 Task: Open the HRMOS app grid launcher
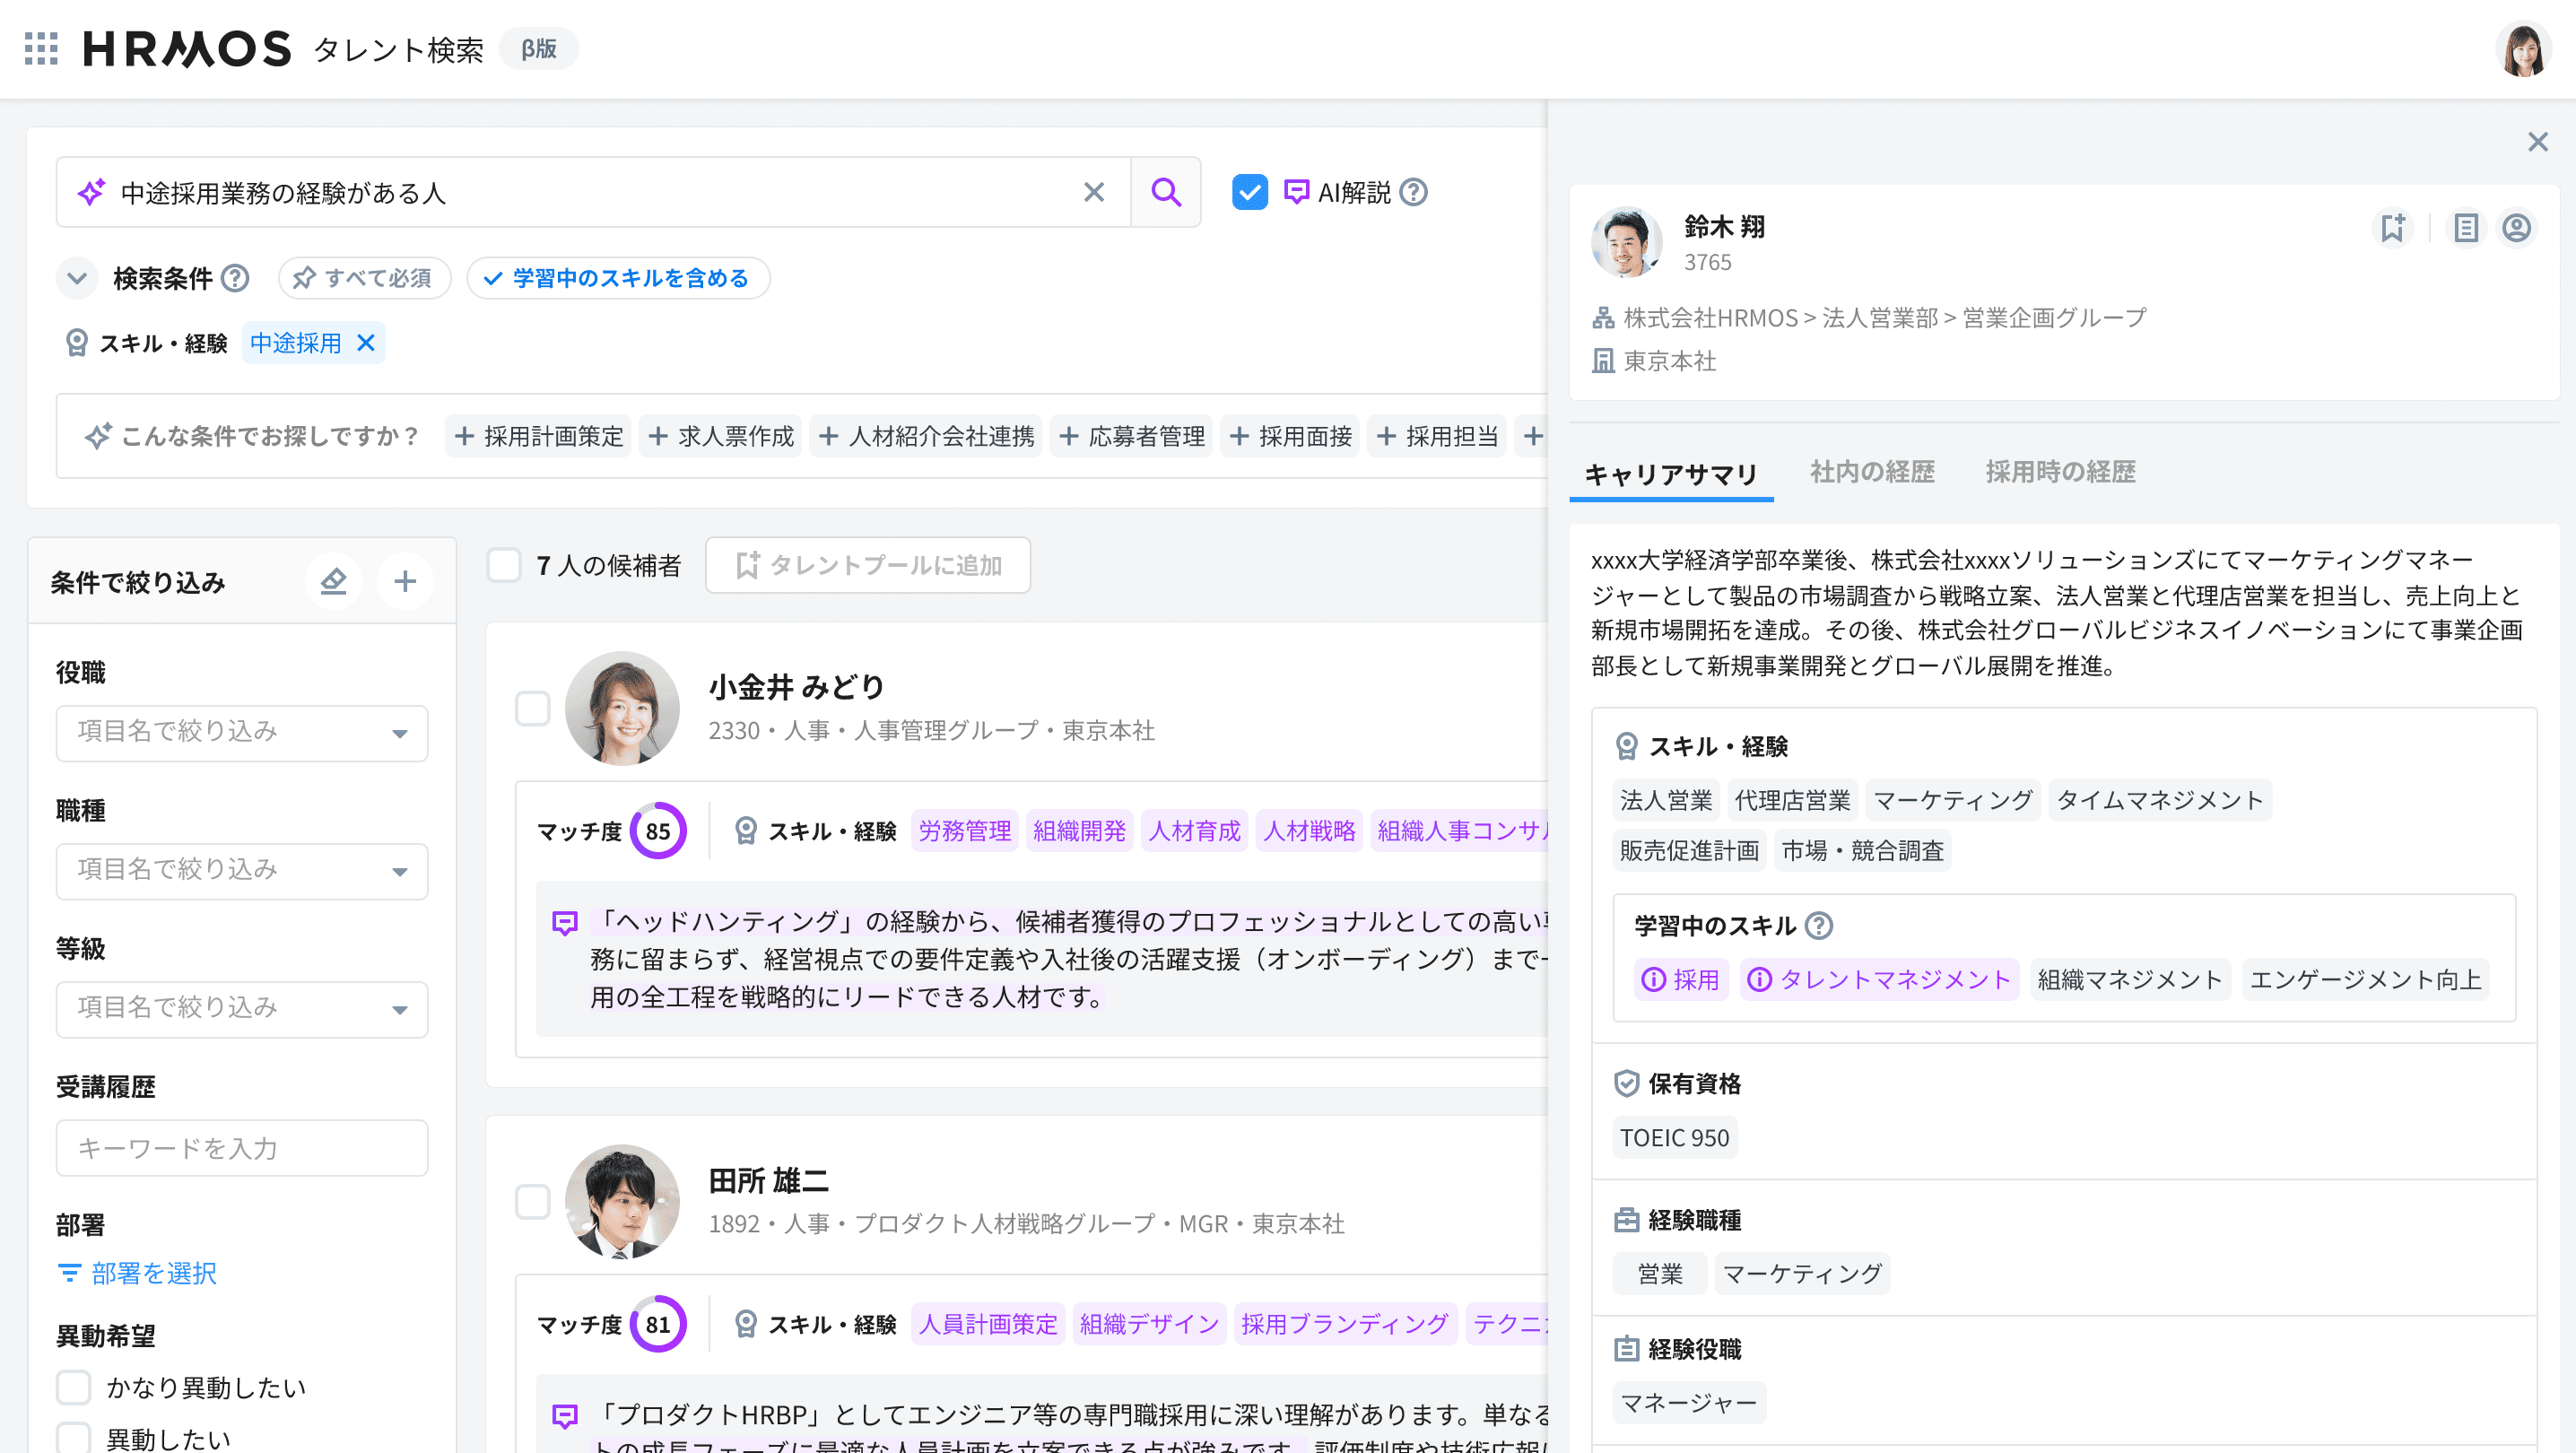coord(40,49)
